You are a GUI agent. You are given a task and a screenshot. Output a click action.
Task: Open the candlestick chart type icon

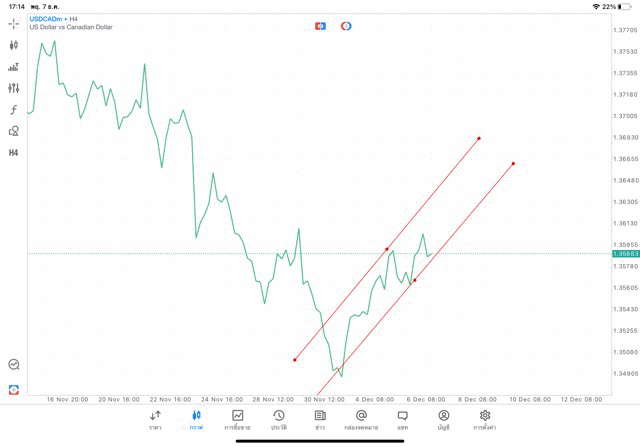14,45
